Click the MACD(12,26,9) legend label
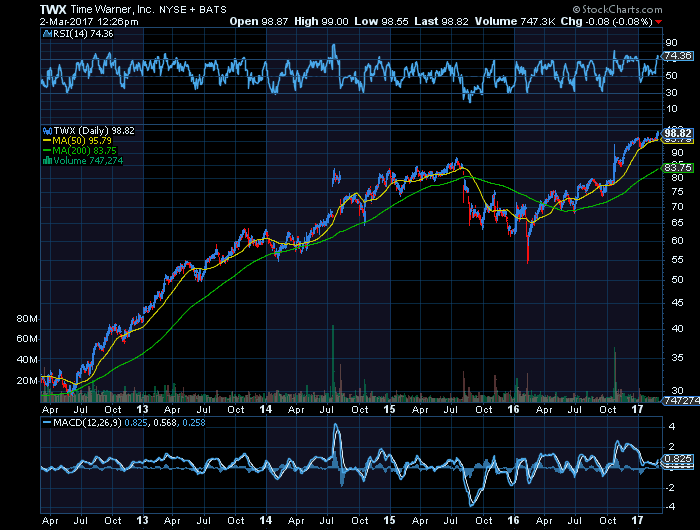The height and width of the screenshot is (530, 700). tap(87, 422)
